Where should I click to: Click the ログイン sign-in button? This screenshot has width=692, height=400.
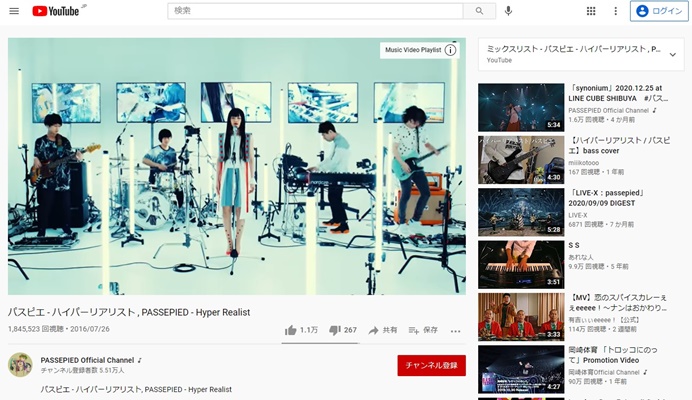point(659,11)
